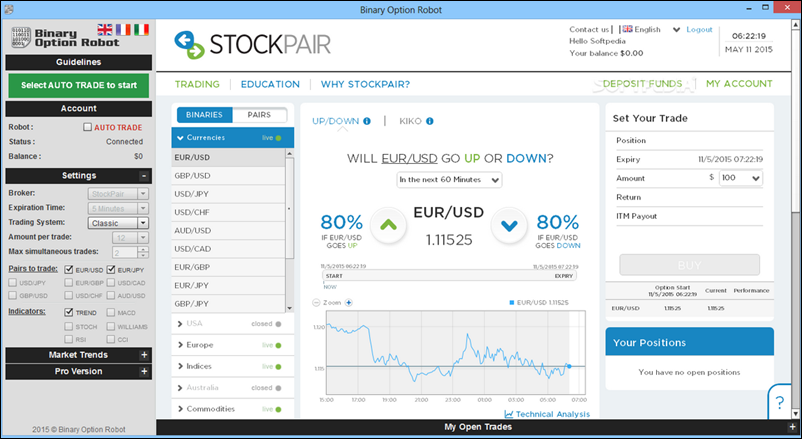Check the GBP/USD pair checkbox
This screenshot has width=802, height=439.
(x=12, y=295)
